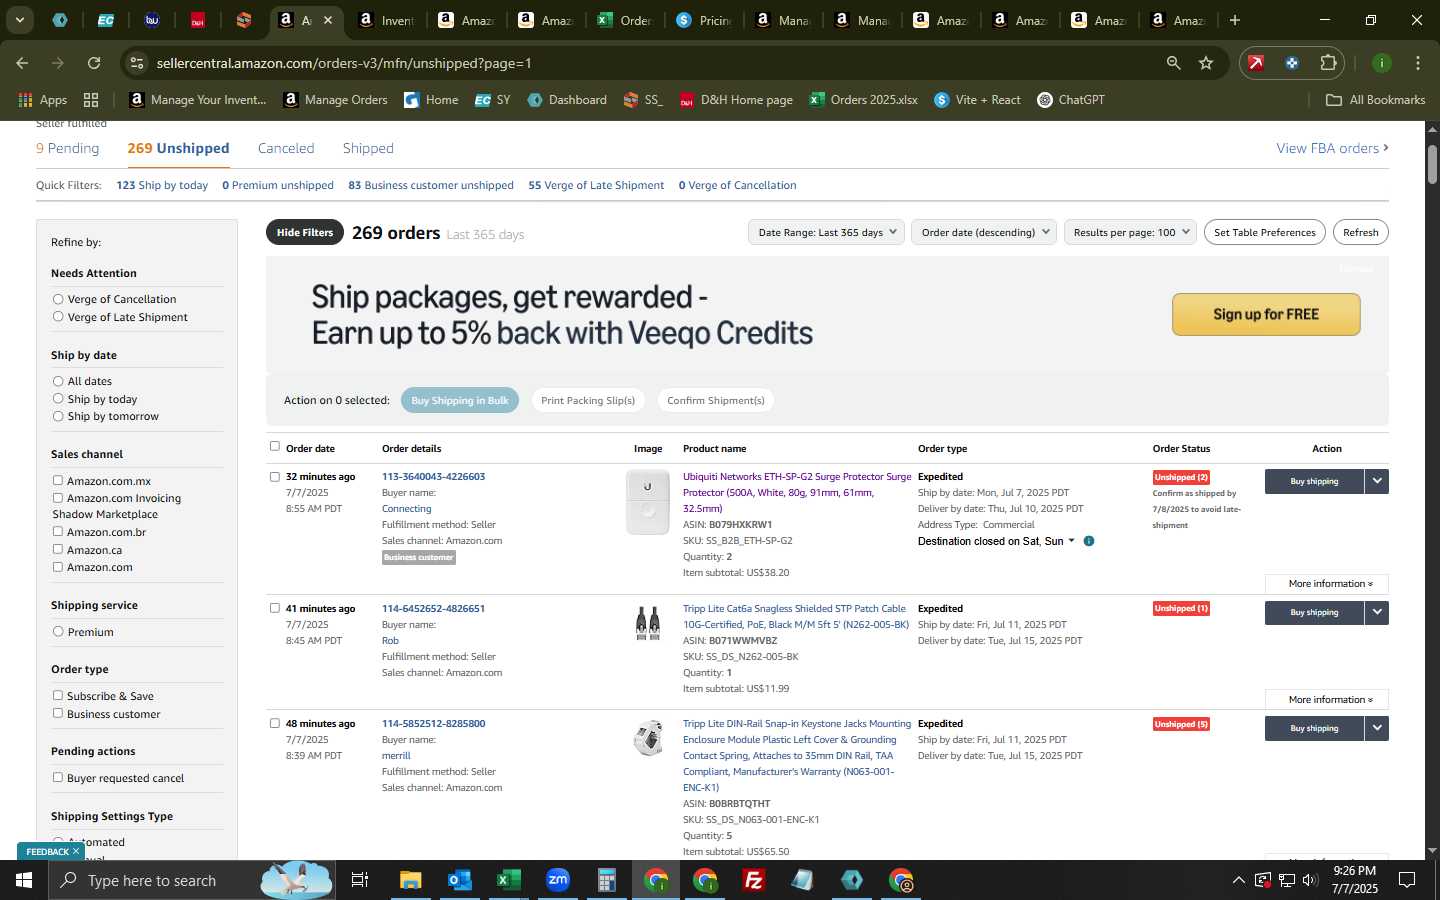Image resolution: width=1440 pixels, height=900 pixels.
Task: Select order 113-3640043-4226603 checkbox
Action: click(275, 477)
